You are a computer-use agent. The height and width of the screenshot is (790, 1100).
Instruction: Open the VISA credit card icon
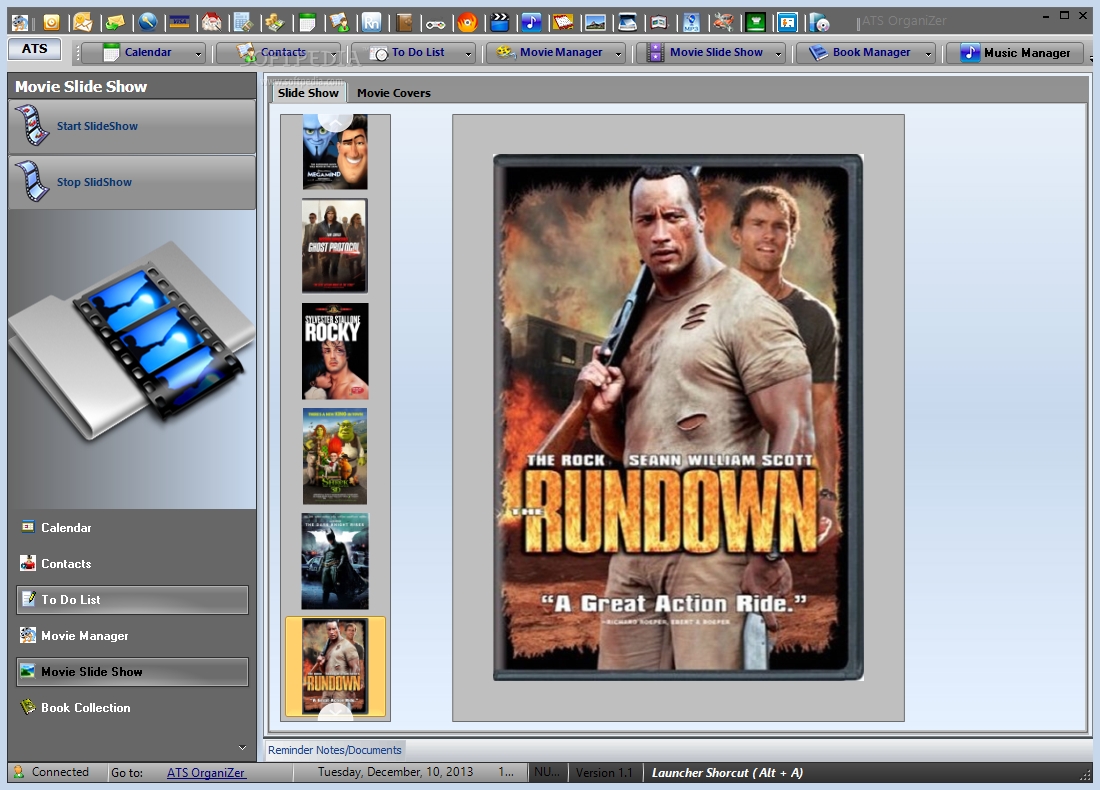pyautogui.click(x=180, y=22)
